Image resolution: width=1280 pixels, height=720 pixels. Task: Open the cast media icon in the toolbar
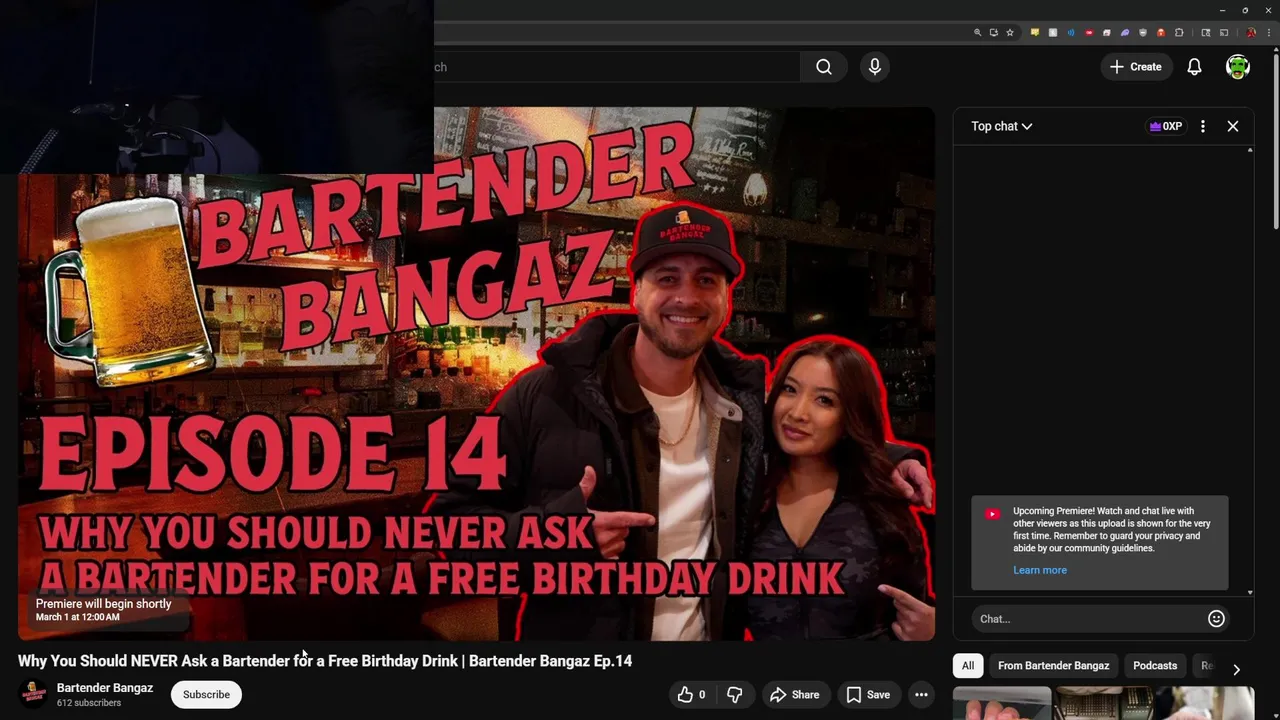click(x=1224, y=32)
